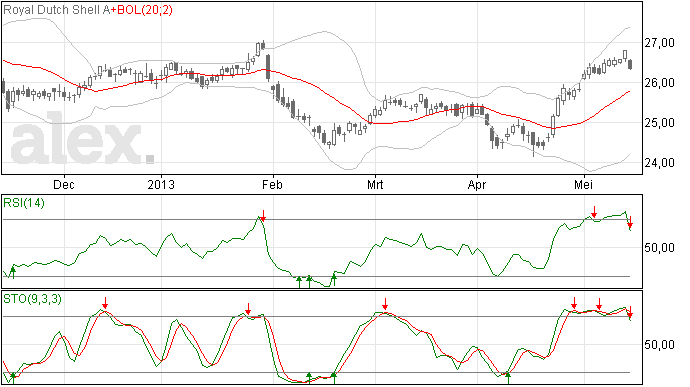The width and height of the screenshot is (690, 387).
Task: Select the red +BOL(20;2) indicator label
Action: 142,10
